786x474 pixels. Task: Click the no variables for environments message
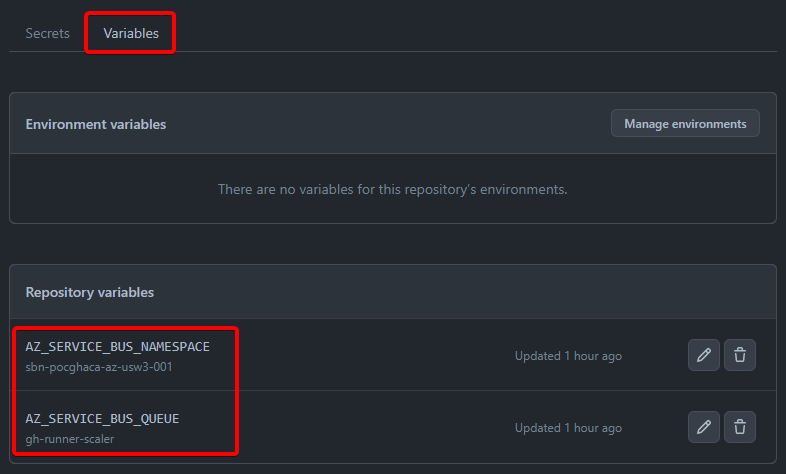[393, 189]
